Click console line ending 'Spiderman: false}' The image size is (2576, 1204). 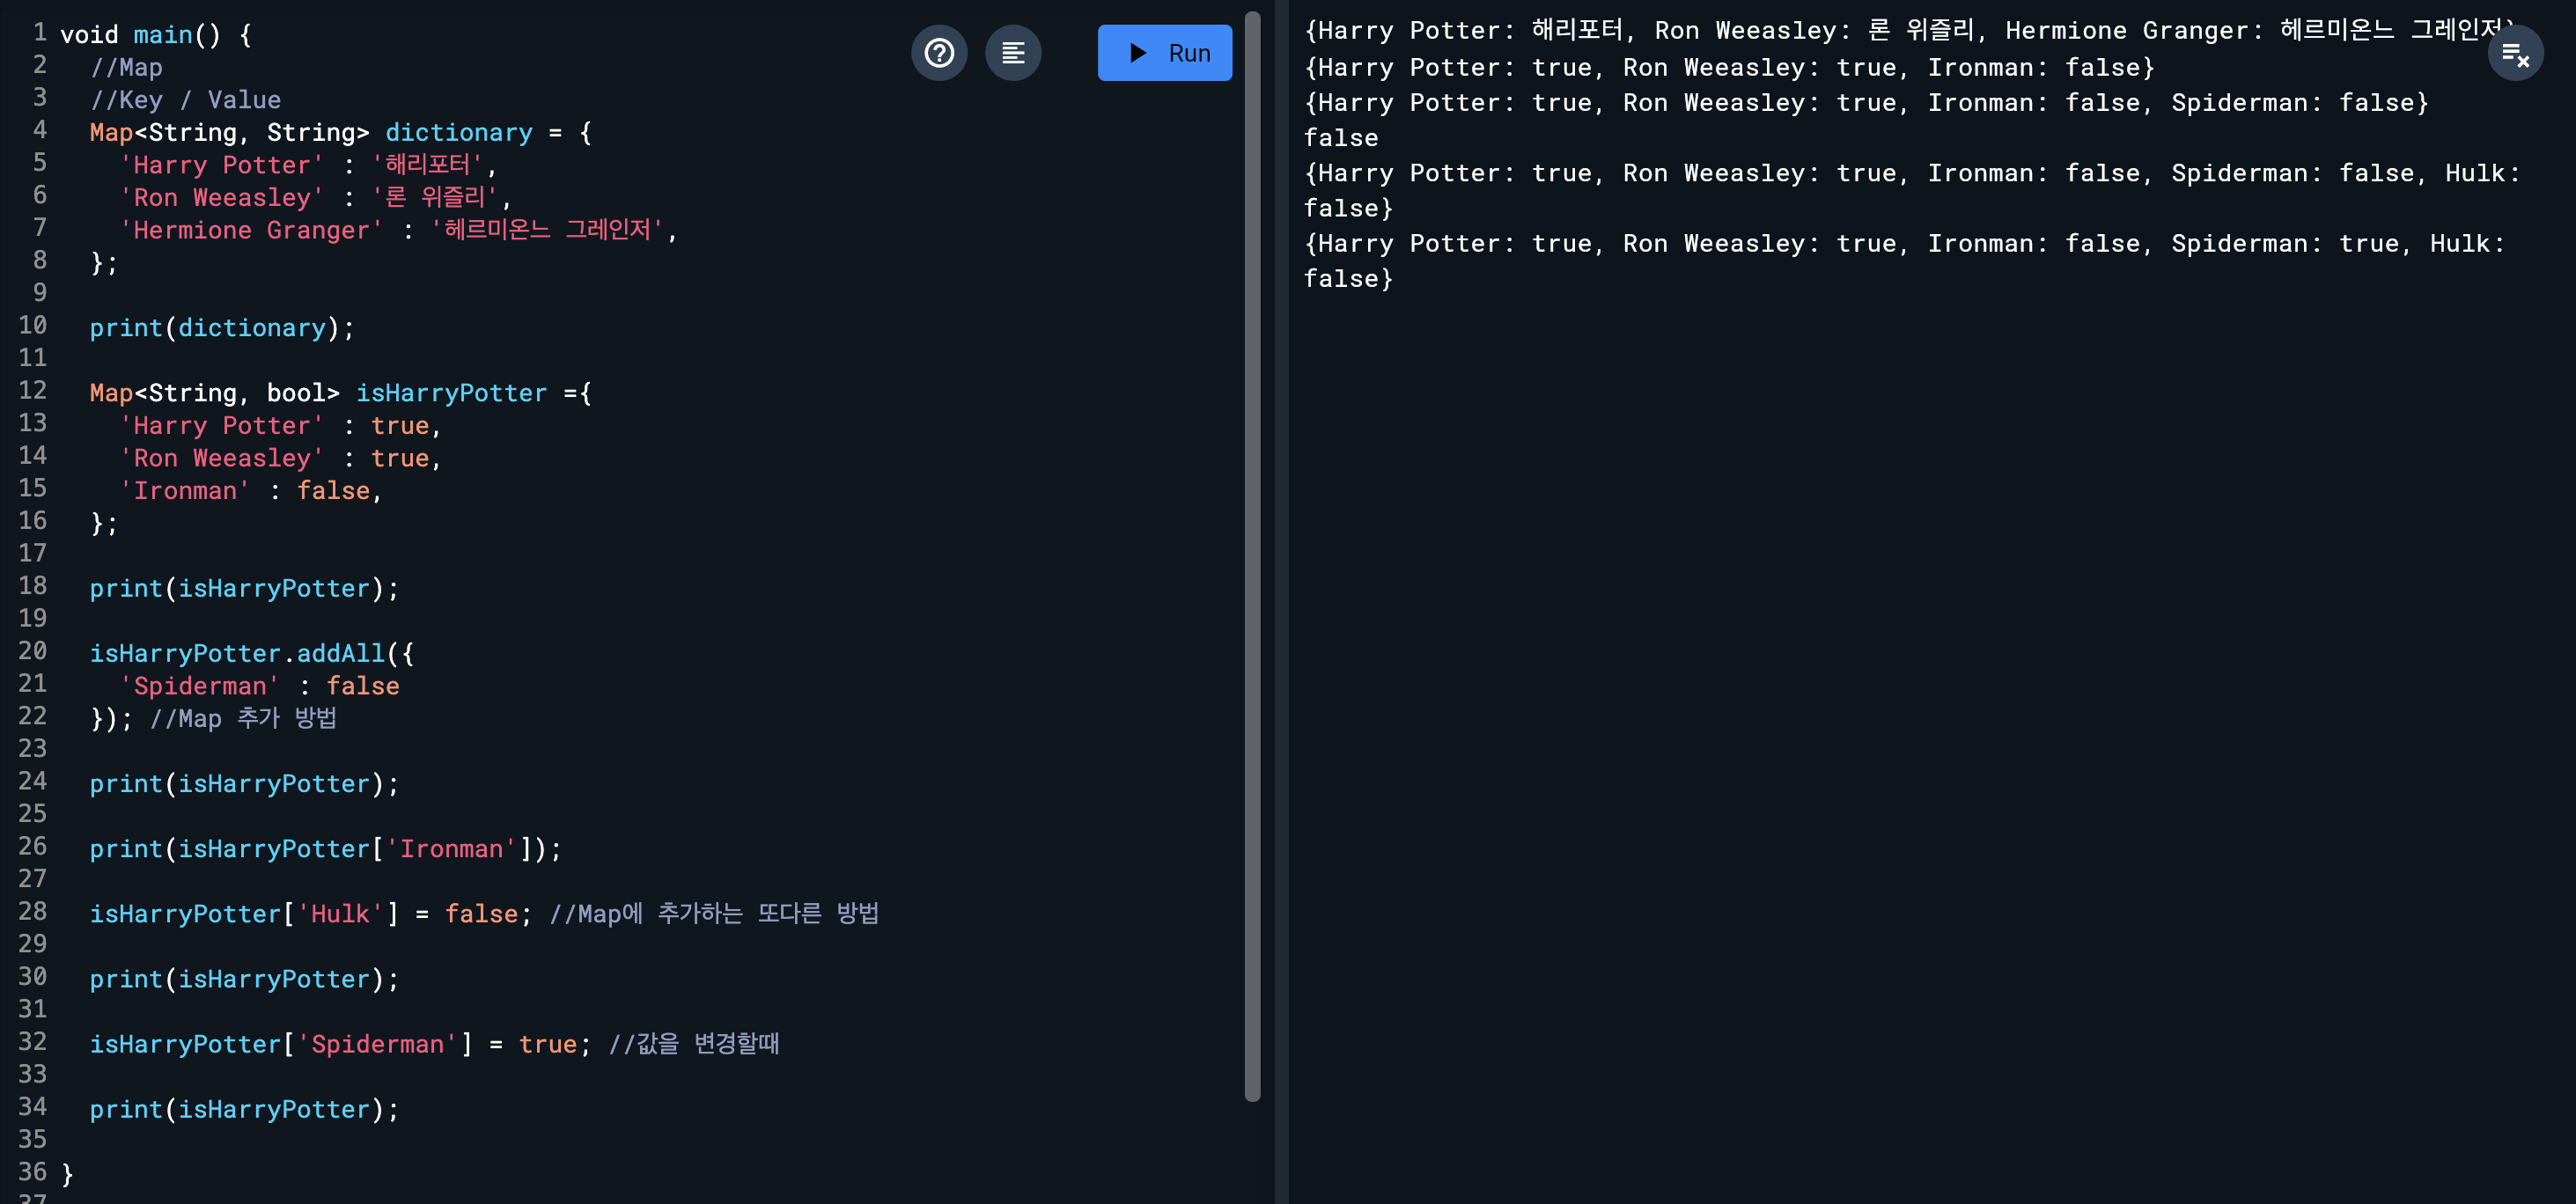click(1866, 103)
